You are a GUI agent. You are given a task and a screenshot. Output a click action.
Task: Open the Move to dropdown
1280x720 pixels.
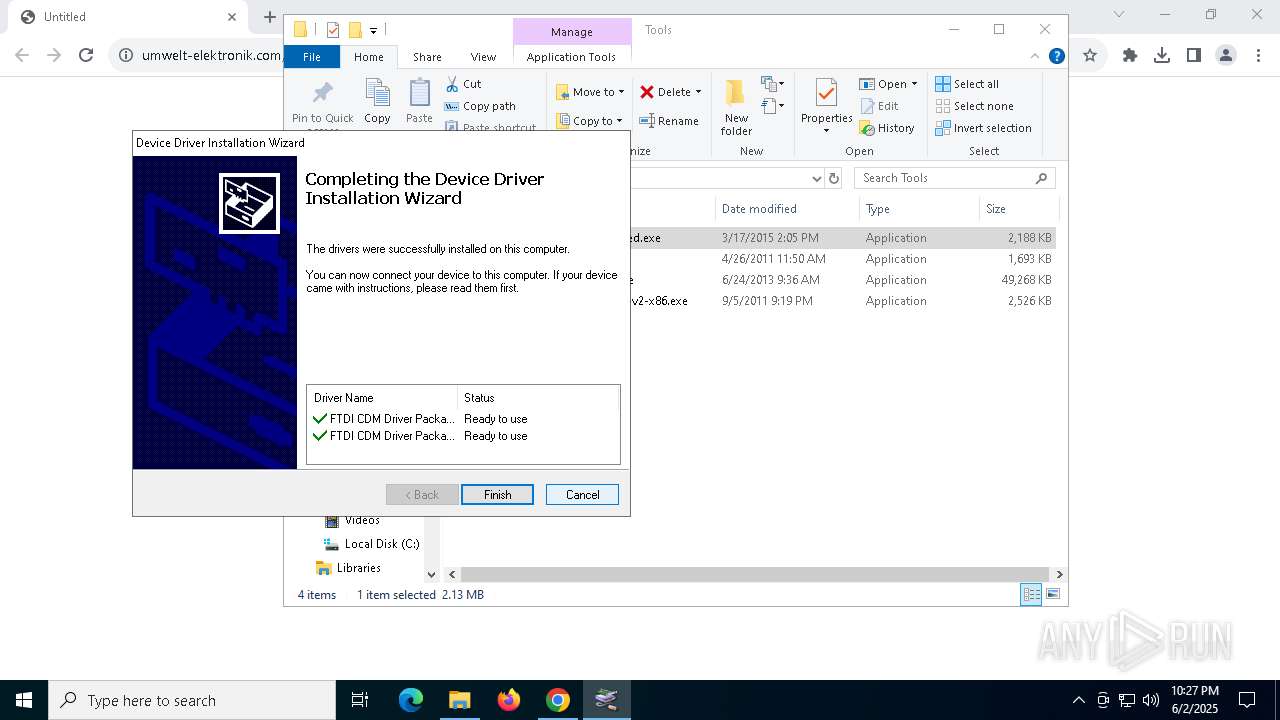coord(590,92)
